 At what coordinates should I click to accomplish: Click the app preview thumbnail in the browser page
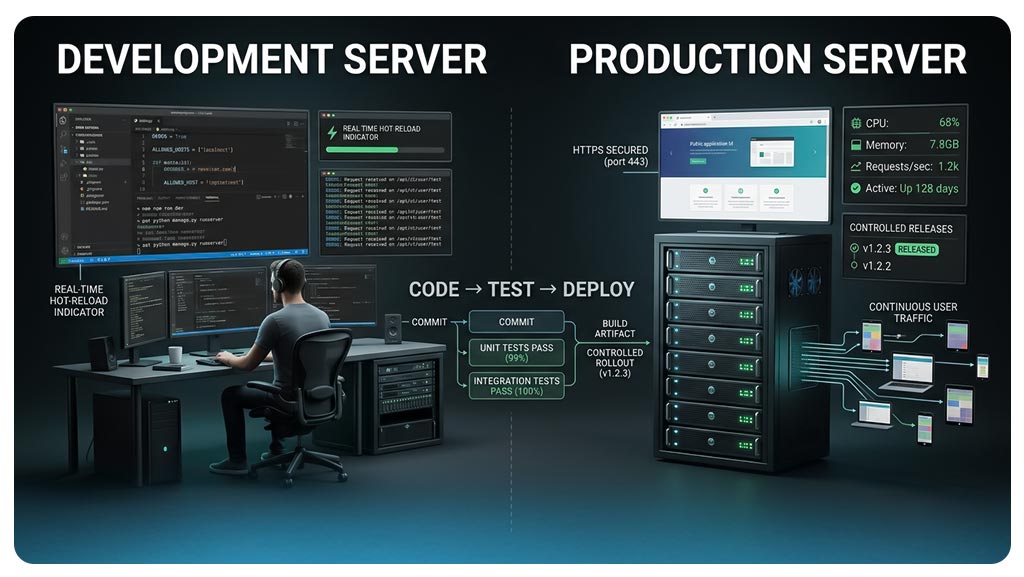coord(772,151)
